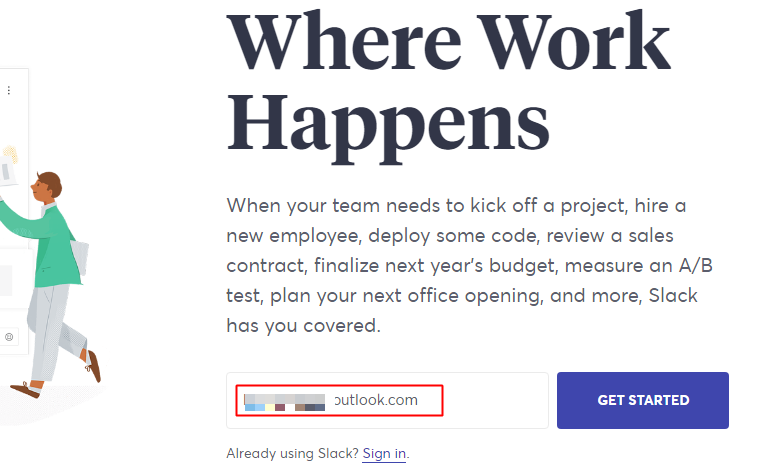
Task: Click the "Where Work" headline line
Action: [448, 42]
